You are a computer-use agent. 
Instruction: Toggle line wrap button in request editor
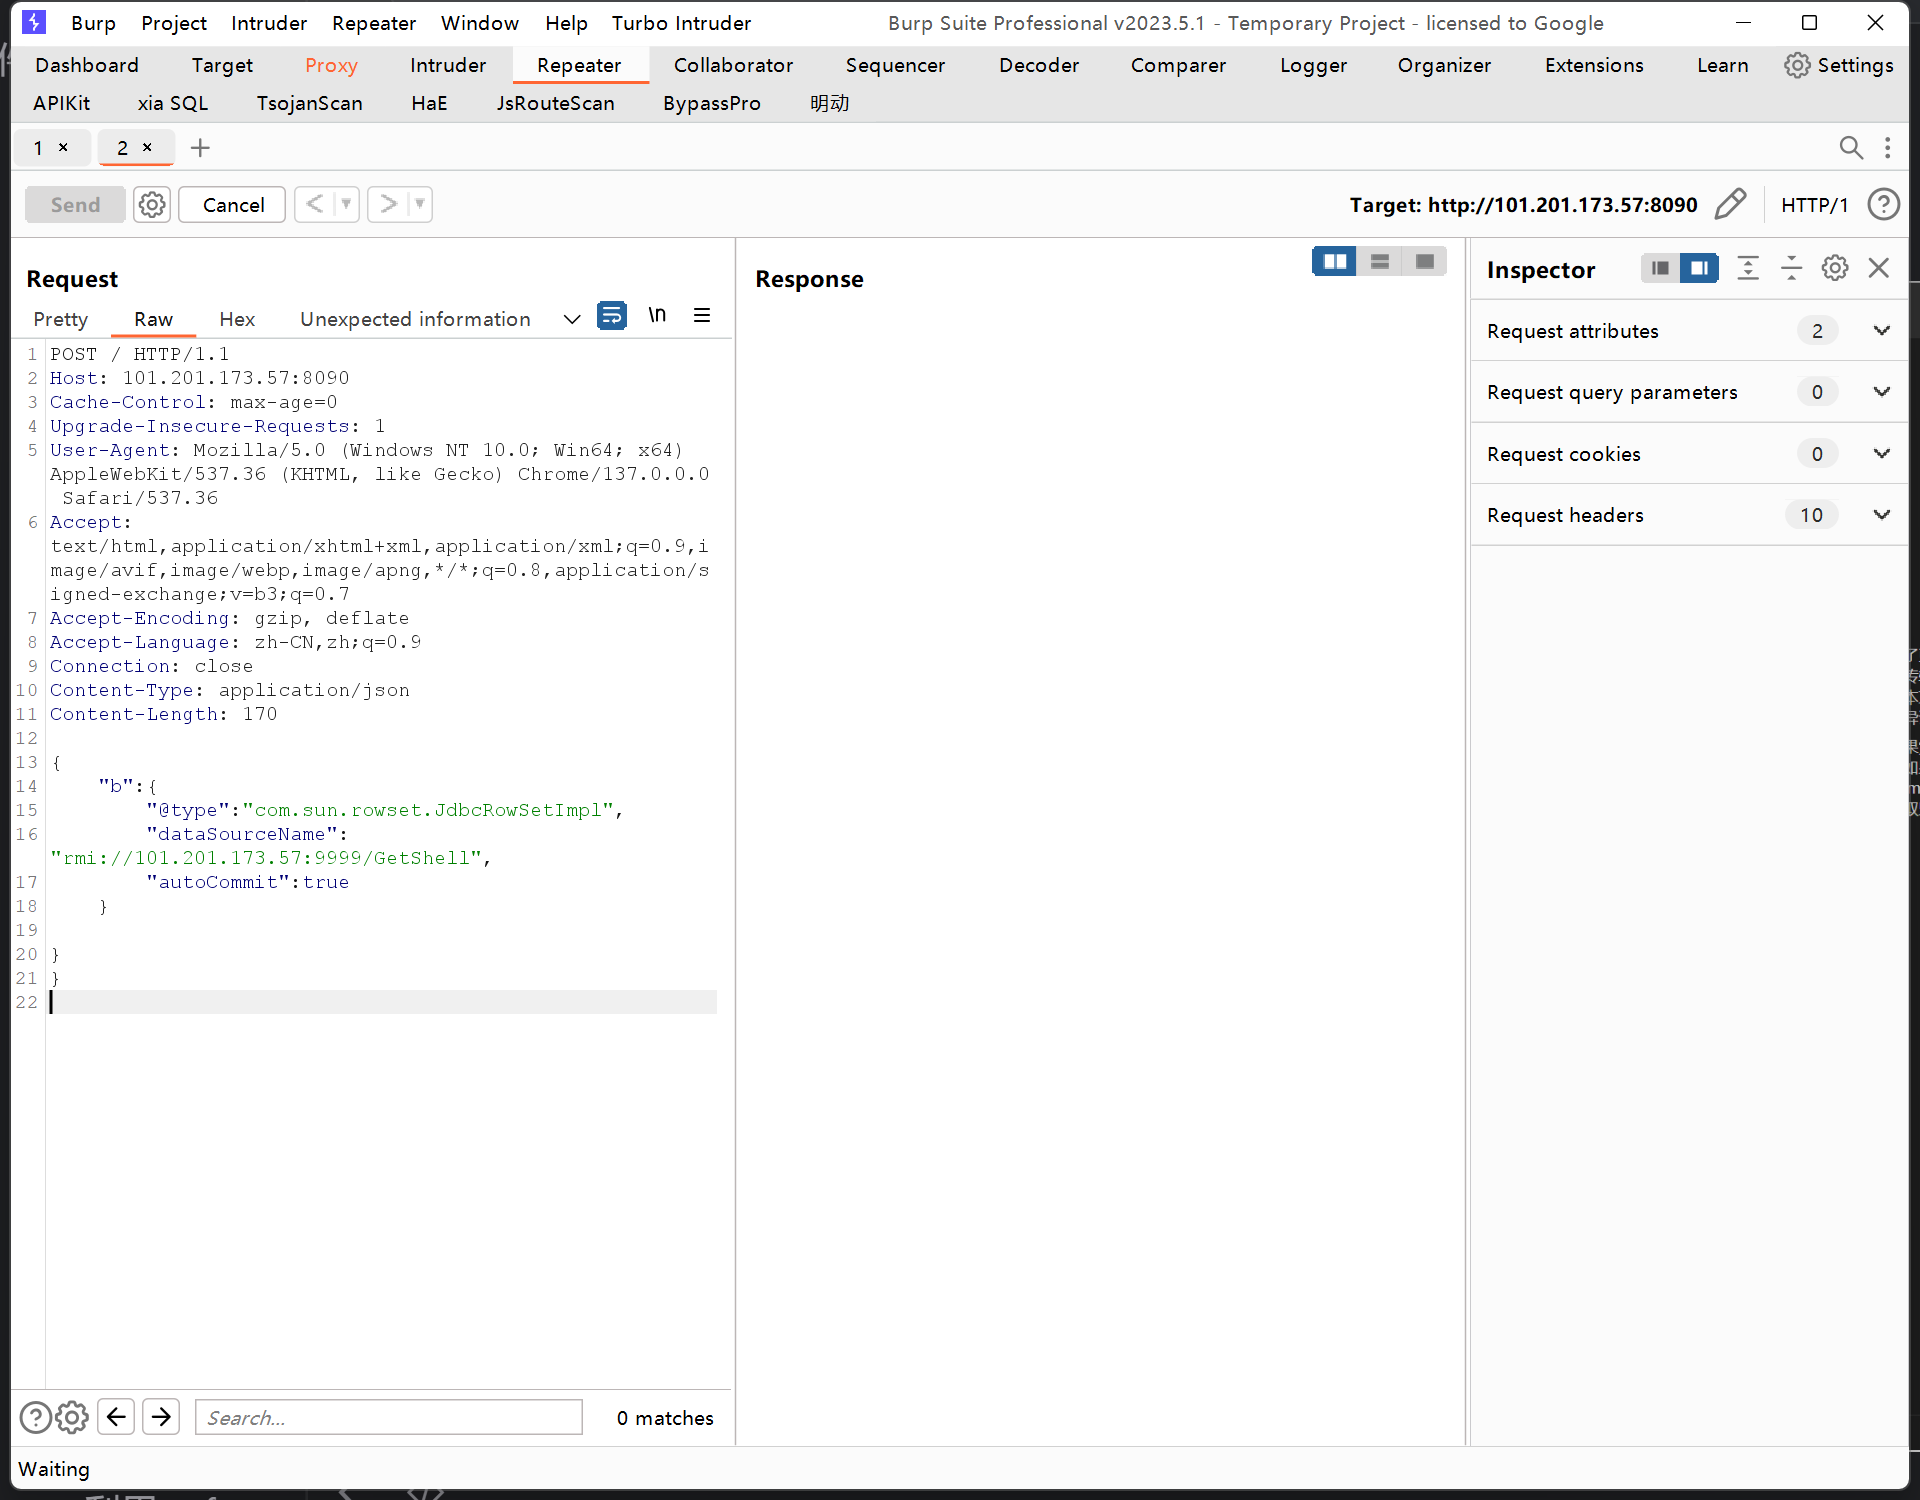tap(611, 316)
